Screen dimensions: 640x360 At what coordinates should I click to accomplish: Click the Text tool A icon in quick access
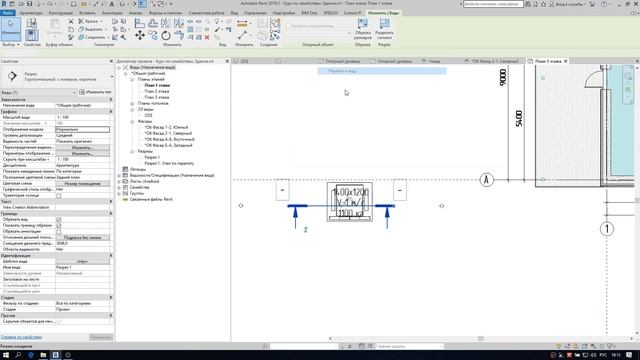[112, 4]
